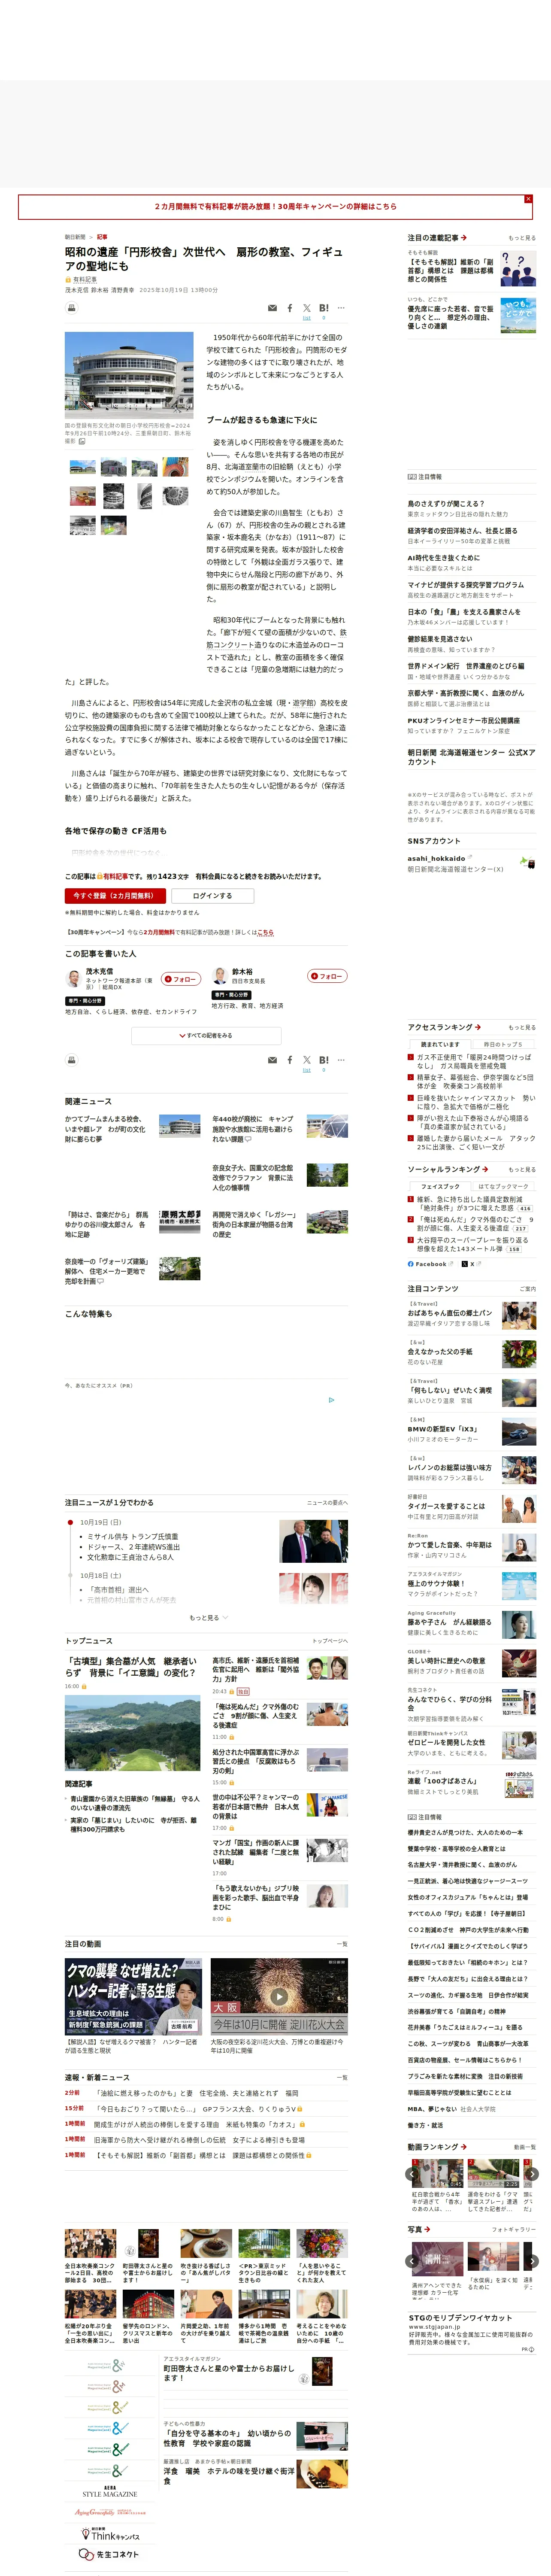Click もっと見る in アクセスランキング
551x2576 pixels.
[522, 1027]
